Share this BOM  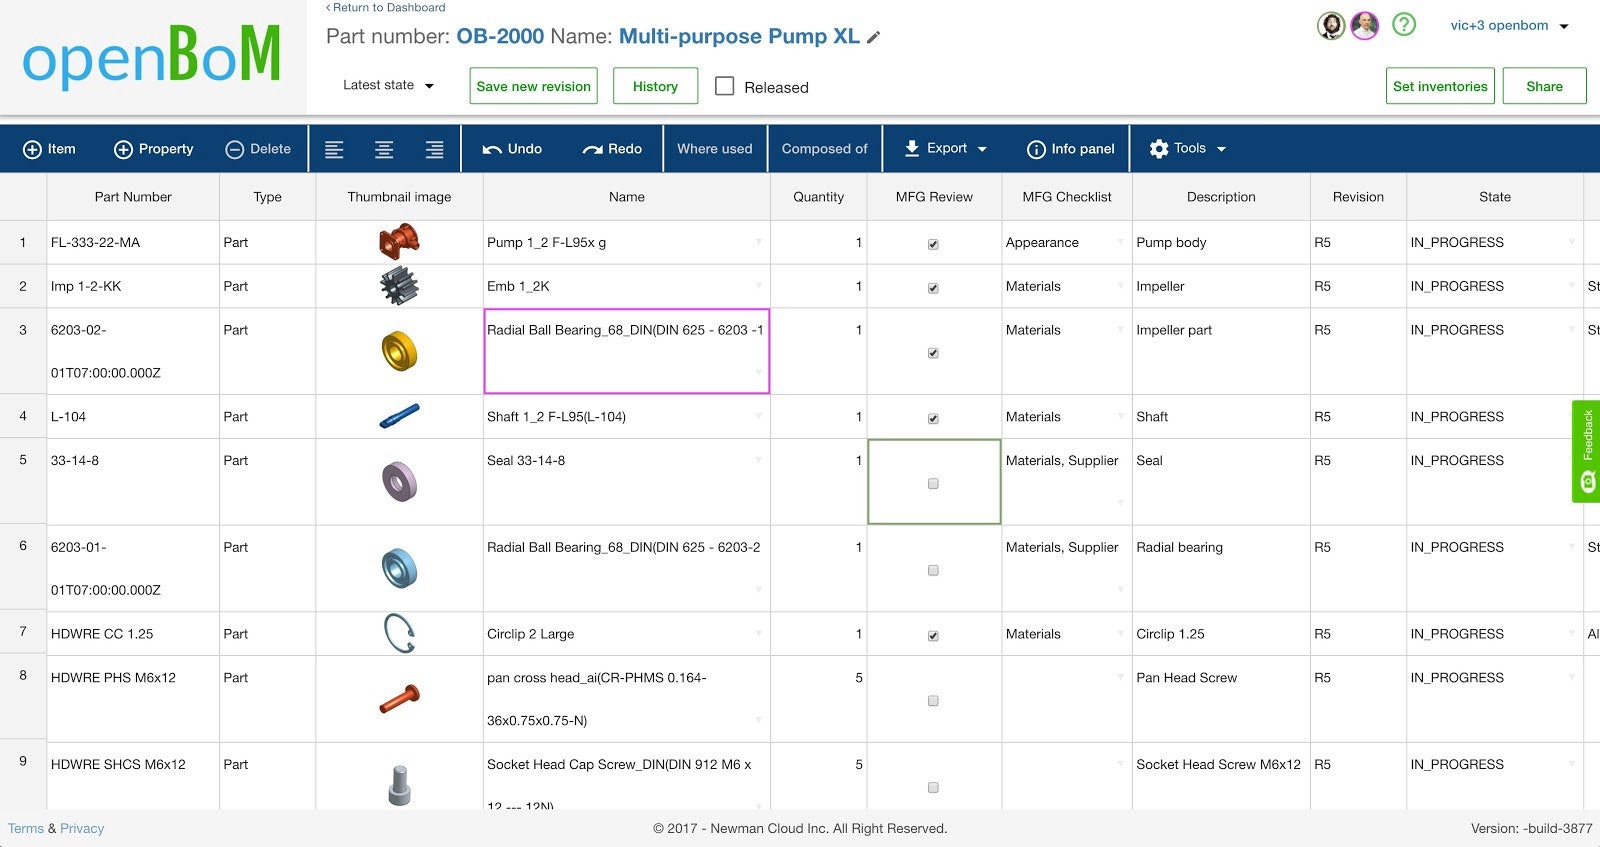click(1544, 86)
